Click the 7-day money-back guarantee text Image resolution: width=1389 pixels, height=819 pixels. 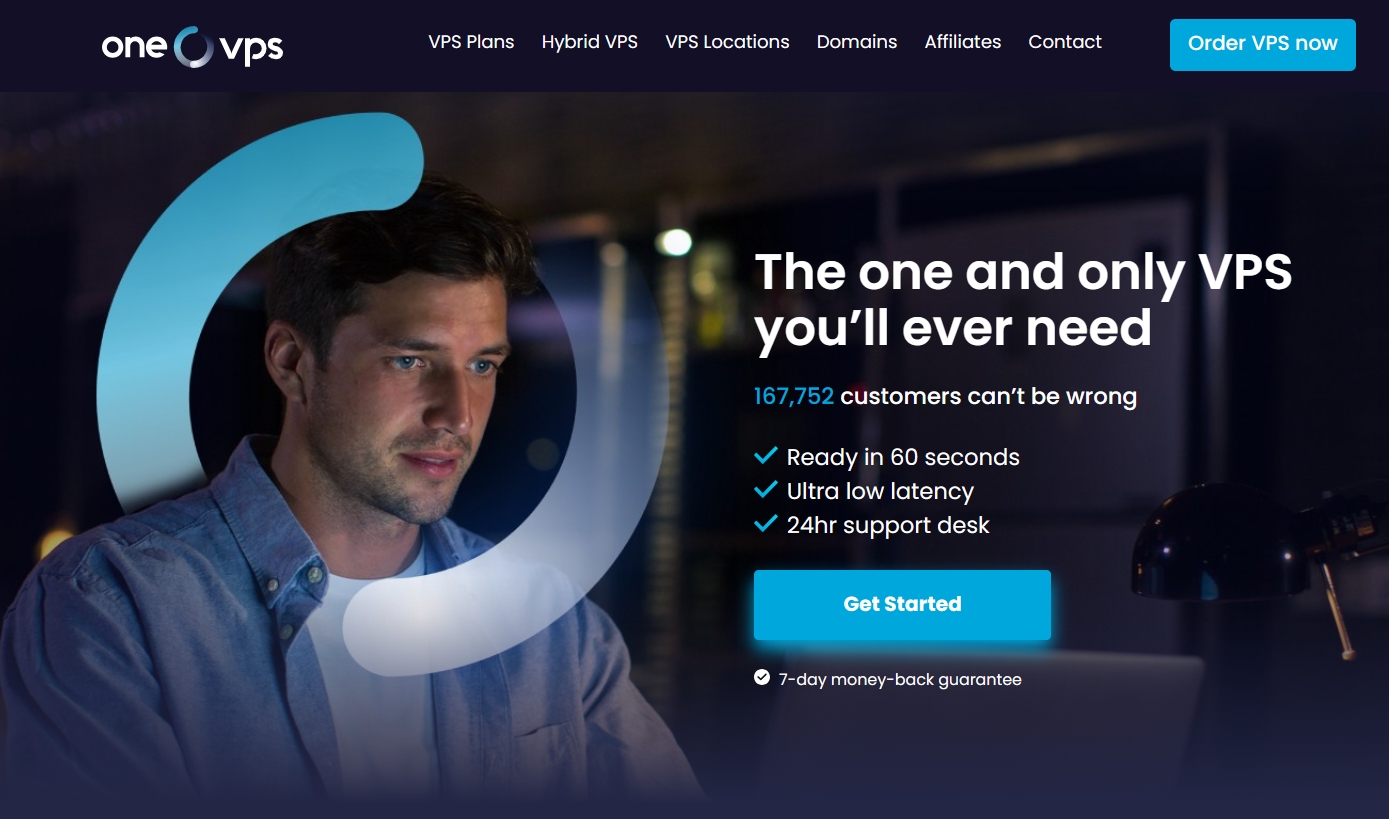pyautogui.click(x=900, y=679)
